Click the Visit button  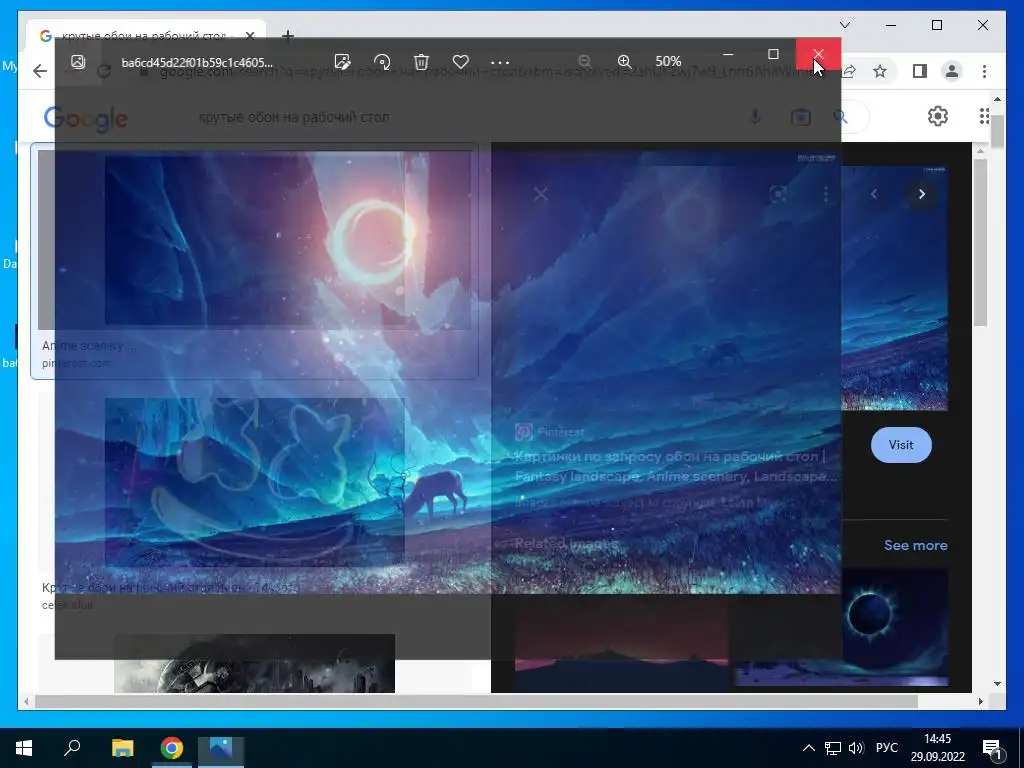[x=901, y=445]
